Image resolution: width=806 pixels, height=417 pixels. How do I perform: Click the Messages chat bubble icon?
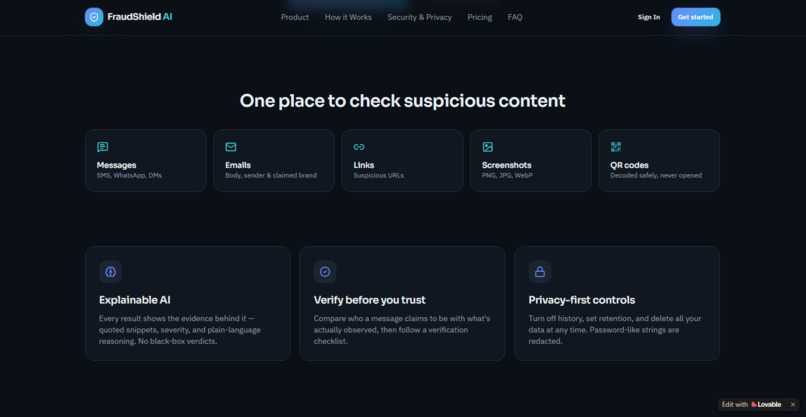click(x=103, y=147)
